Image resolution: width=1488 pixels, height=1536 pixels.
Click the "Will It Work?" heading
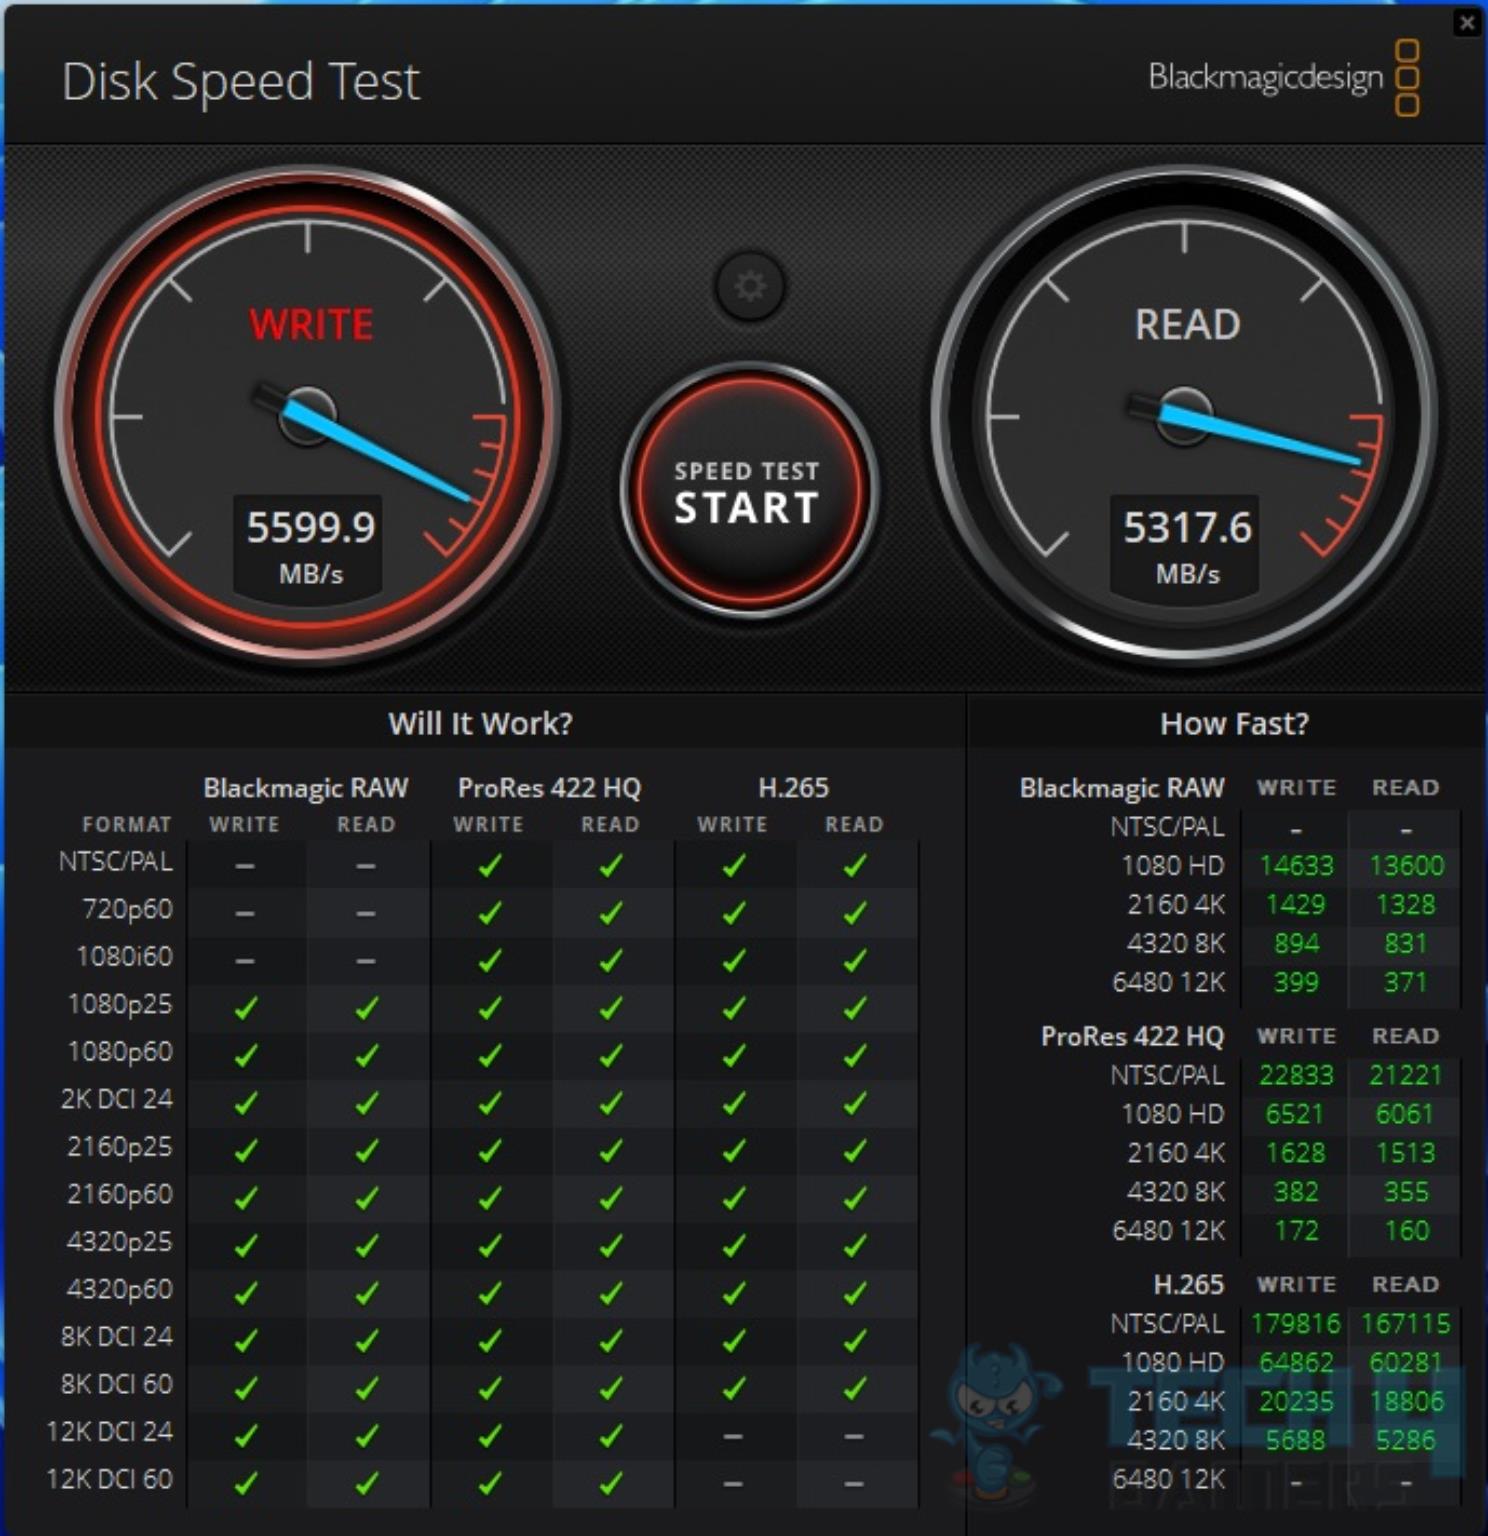(x=481, y=723)
